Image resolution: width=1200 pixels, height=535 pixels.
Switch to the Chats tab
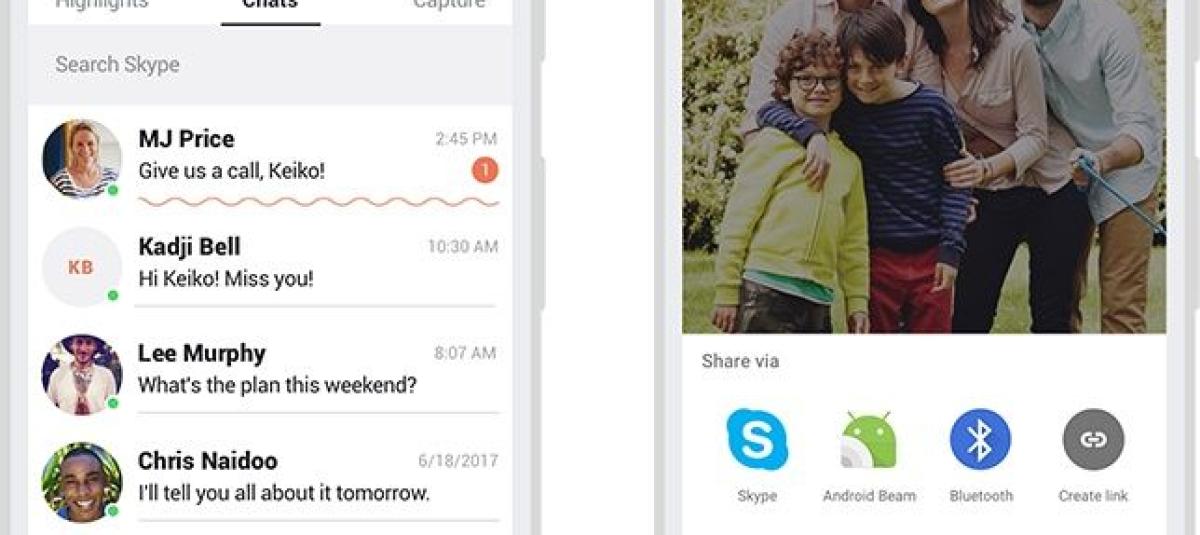pyautogui.click(x=270, y=5)
